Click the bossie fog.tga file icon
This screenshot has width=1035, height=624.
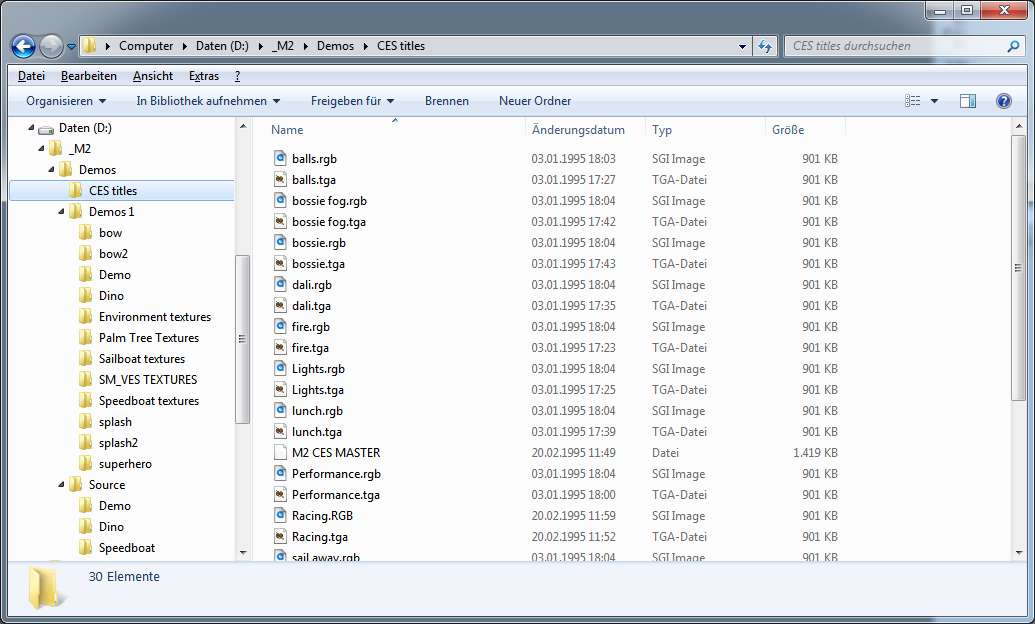(281, 222)
